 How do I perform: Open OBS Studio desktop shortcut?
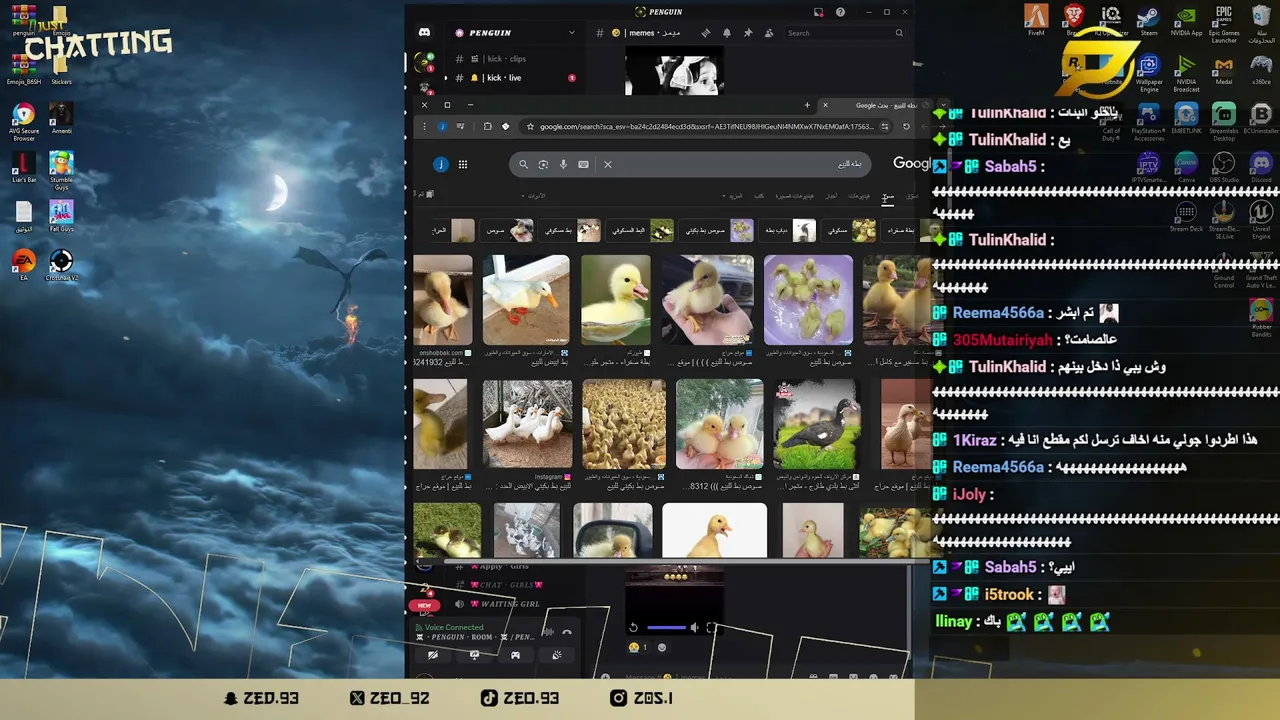coord(1224,168)
